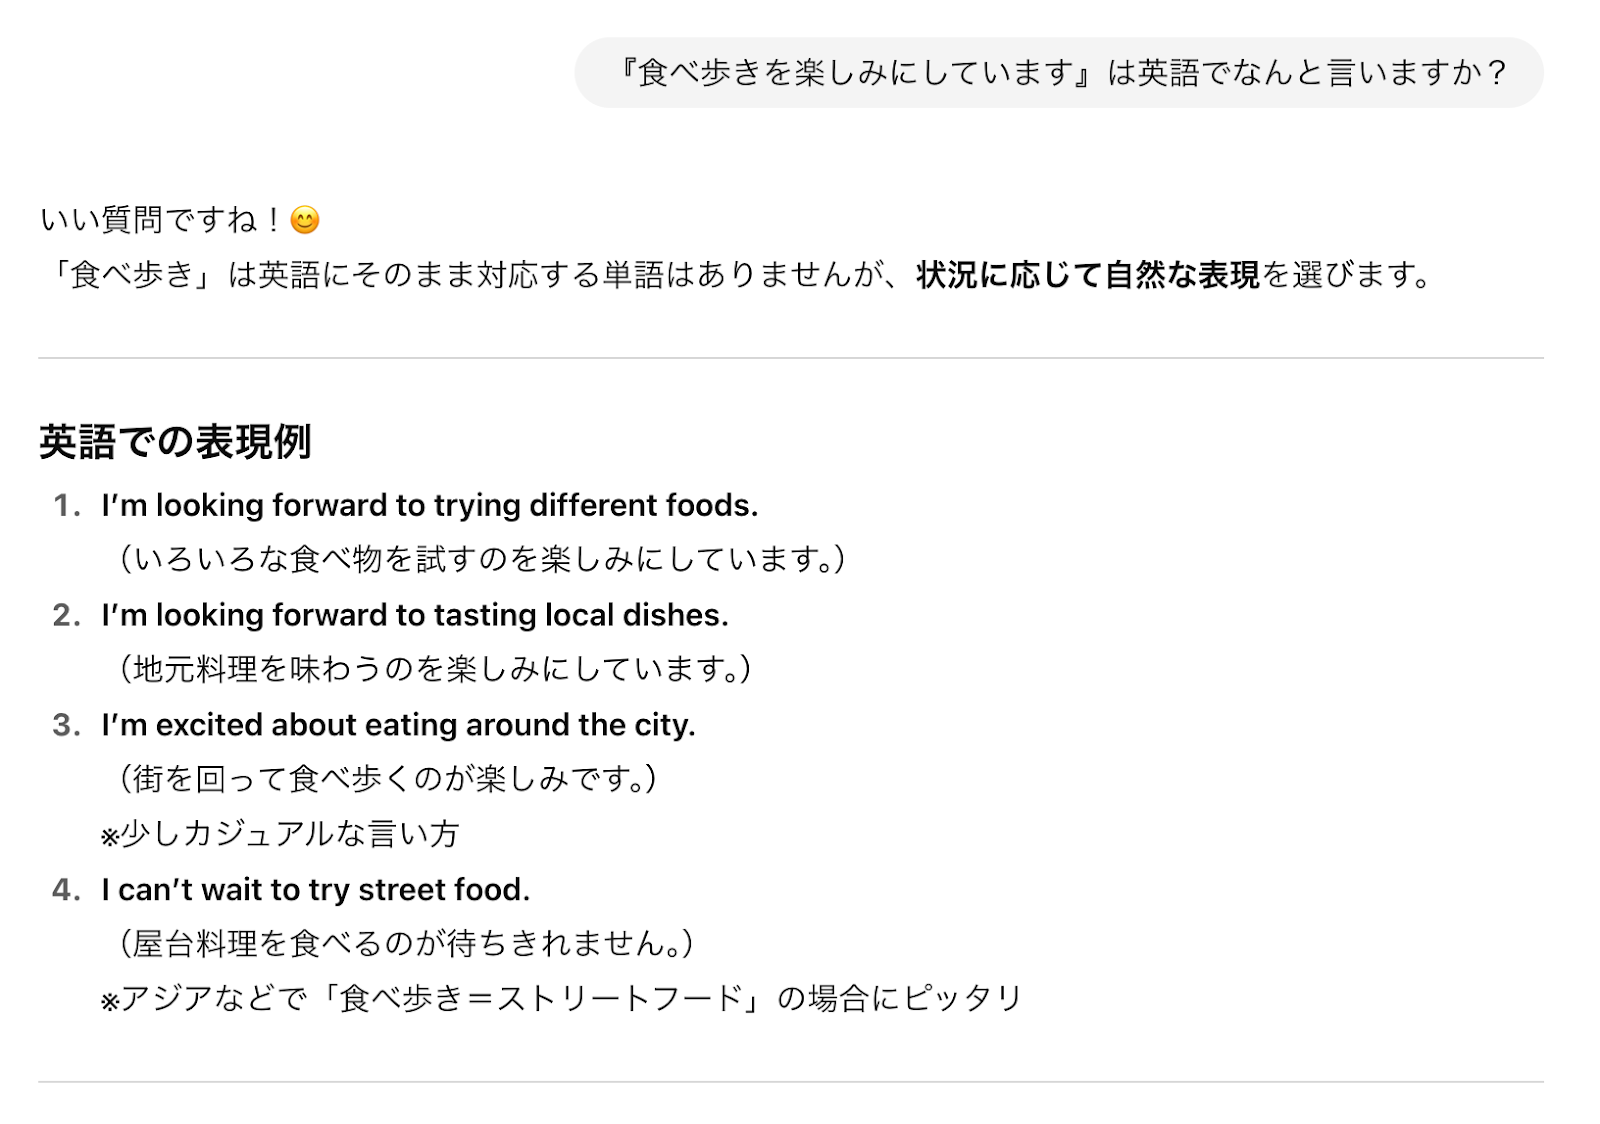Click the smiling emoji after いい質問ですね

[x=305, y=220]
